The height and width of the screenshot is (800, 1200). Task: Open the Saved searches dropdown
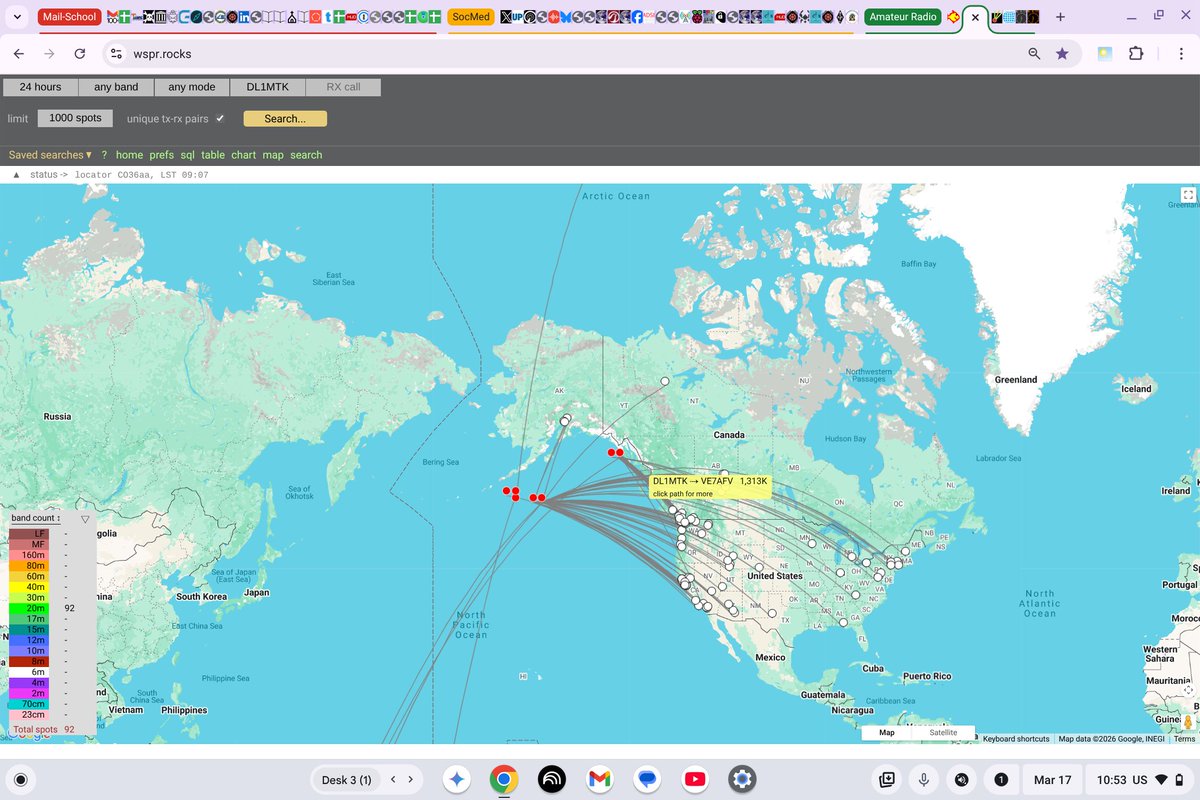[50, 155]
